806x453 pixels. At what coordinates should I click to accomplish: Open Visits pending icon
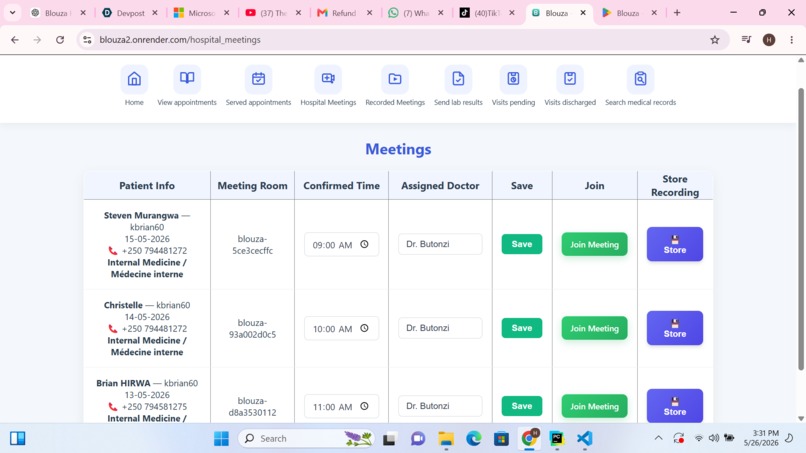click(513, 79)
